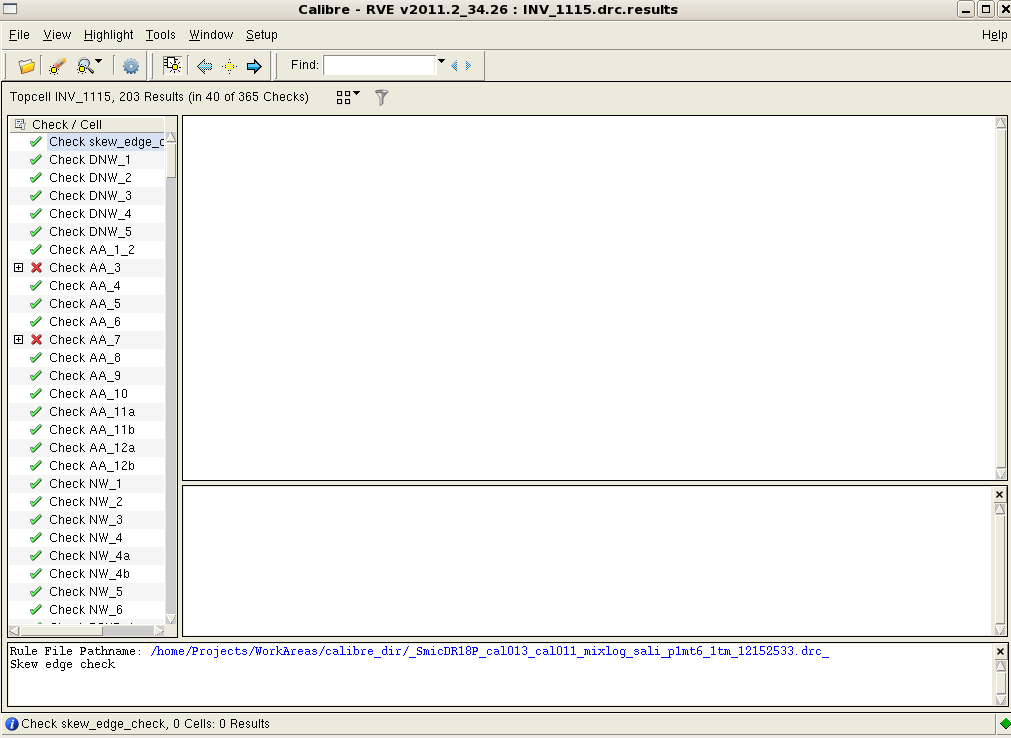Click green checkmark icon of AA_12a
Screen dimensions: 1011x738
point(36,448)
